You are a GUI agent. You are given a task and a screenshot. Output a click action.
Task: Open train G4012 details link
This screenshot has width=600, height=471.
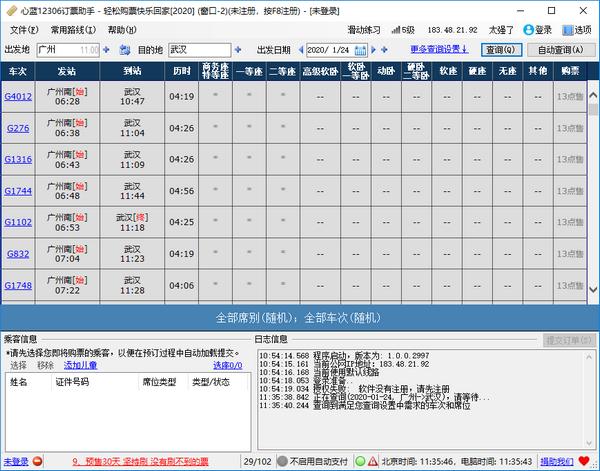coord(18,97)
